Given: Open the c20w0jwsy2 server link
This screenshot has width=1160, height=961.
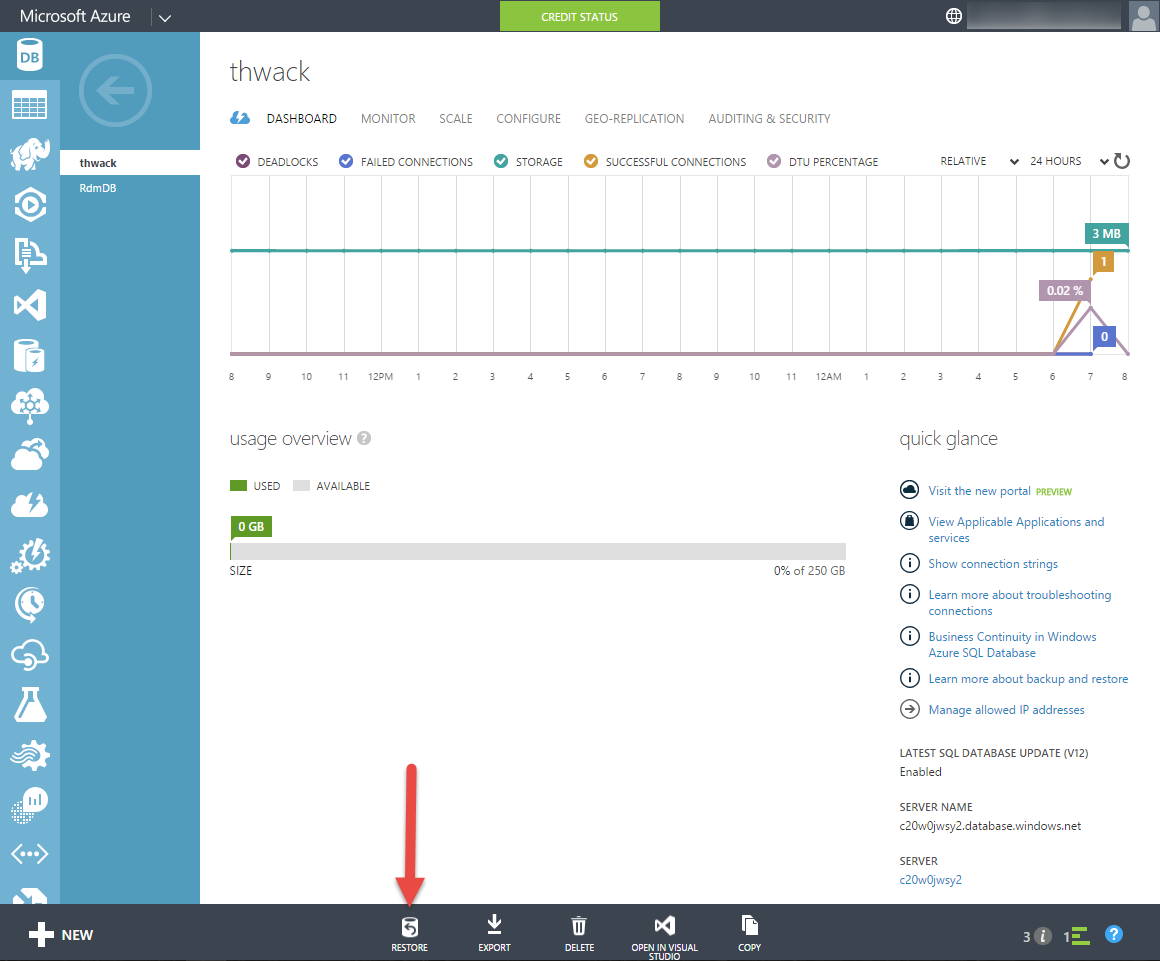Looking at the screenshot, I should click(x=931, y=880).
